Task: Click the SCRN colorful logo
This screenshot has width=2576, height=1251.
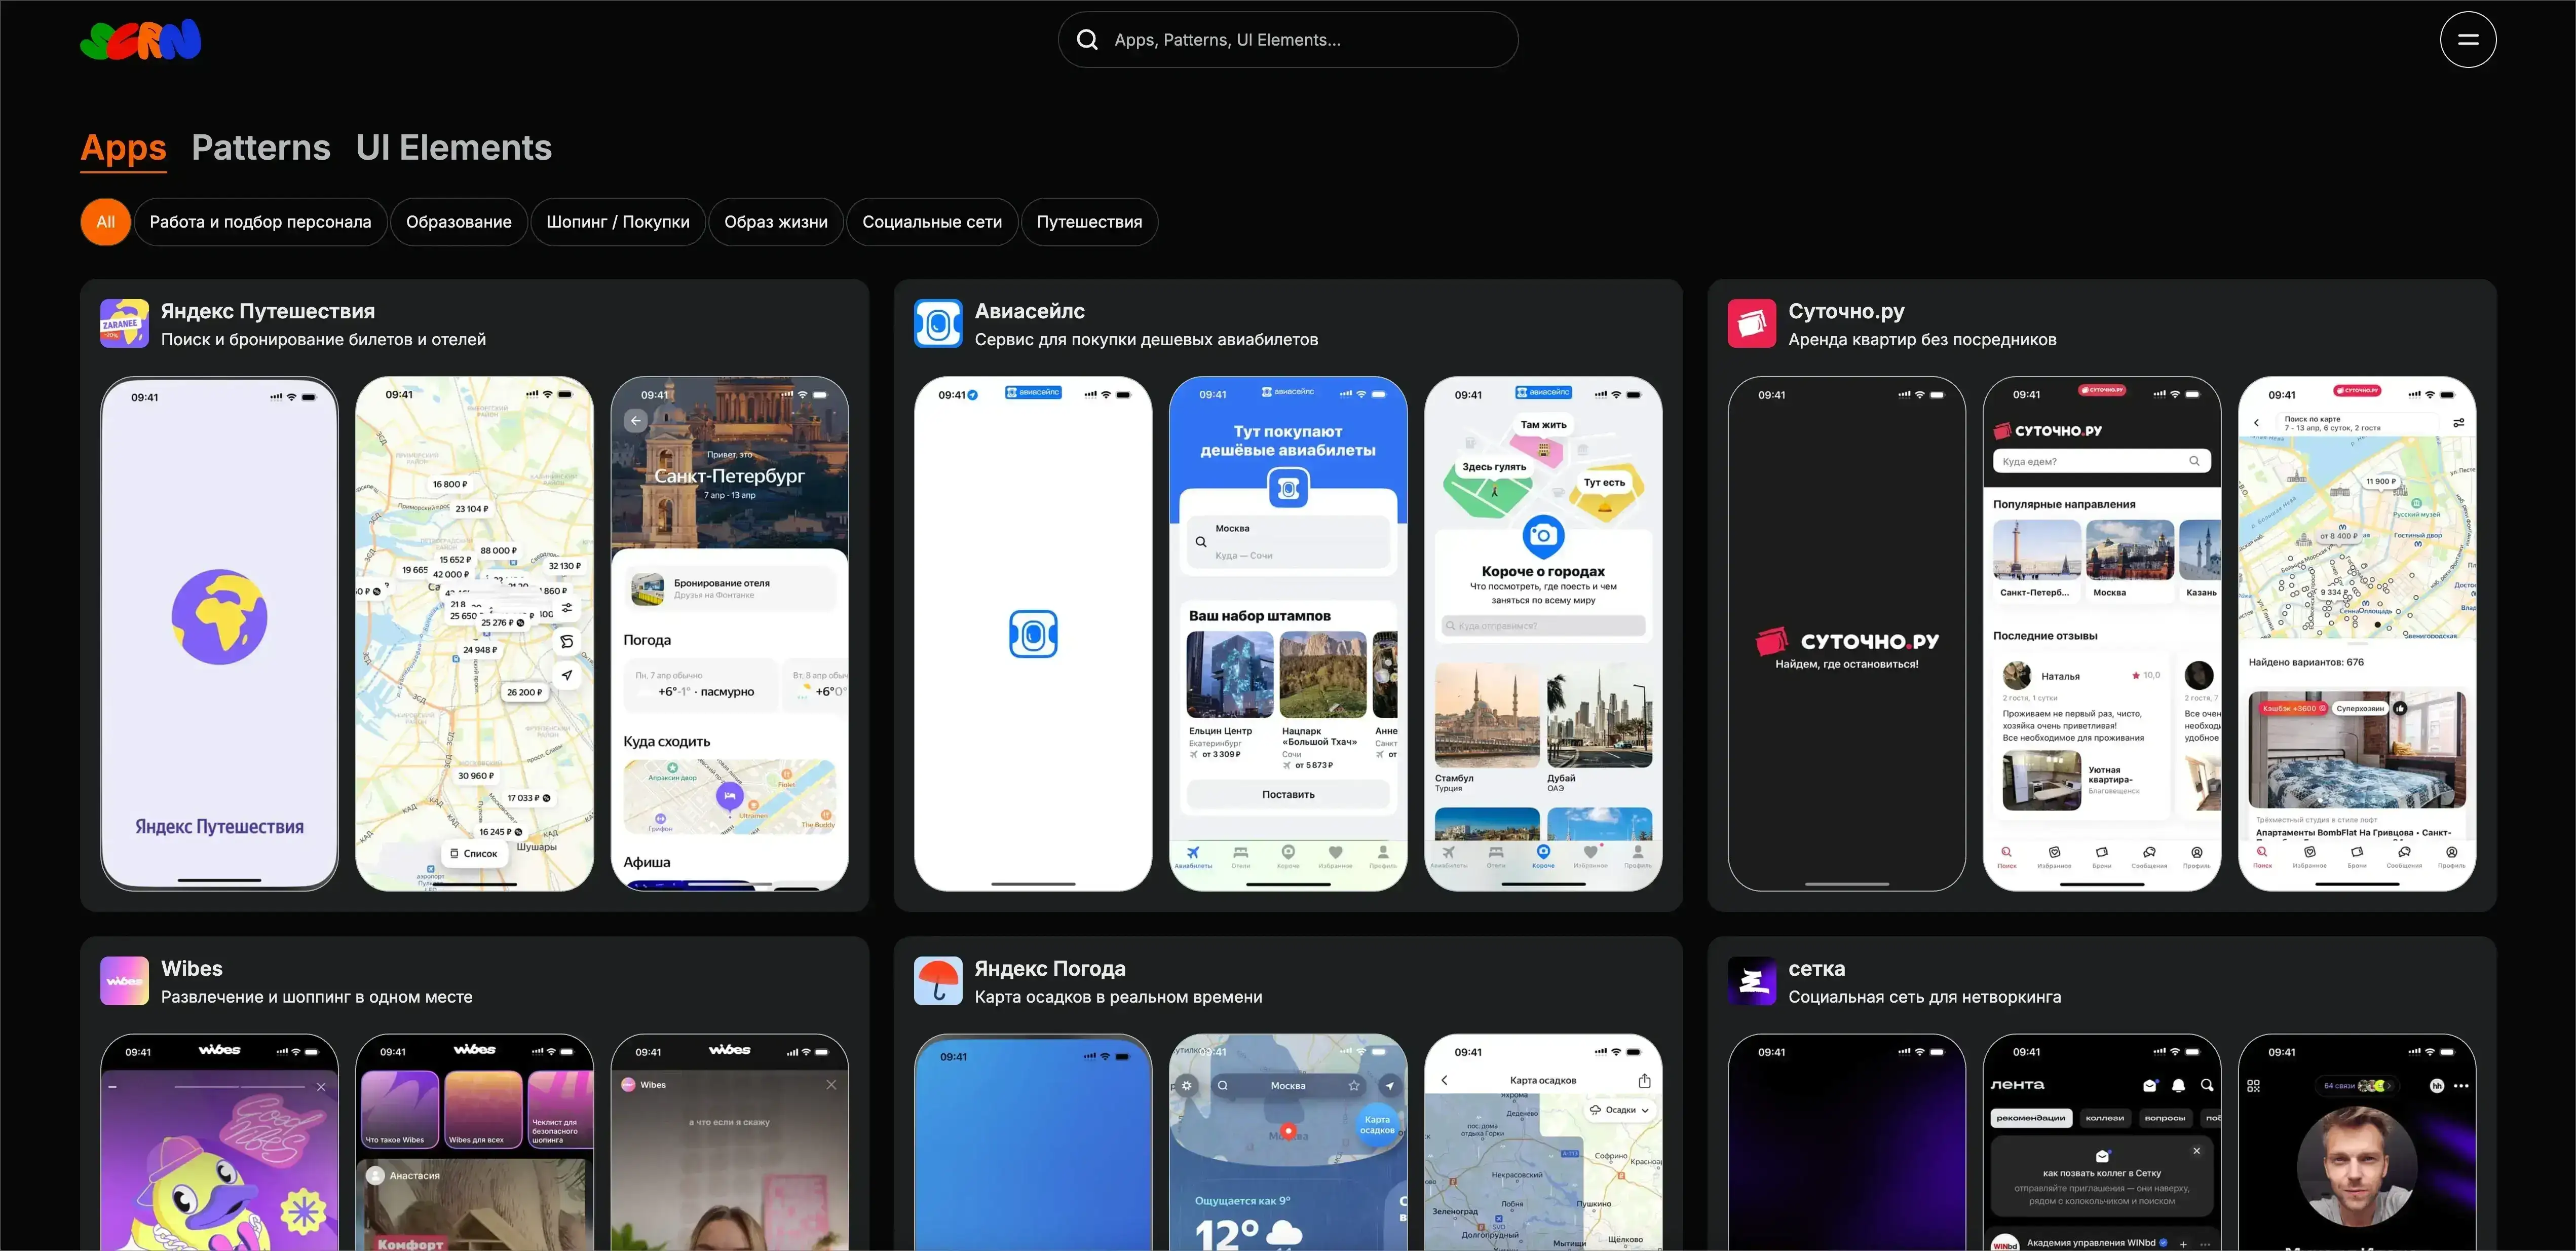Action: coord(141,40)
